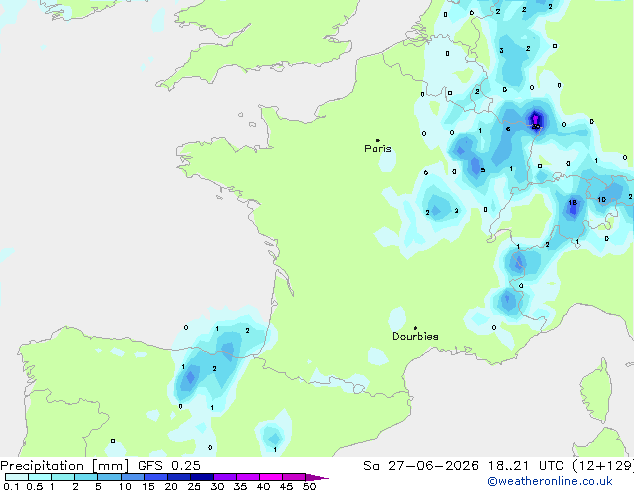Click the '50' legend scale label
The height and width of the screenshot is (490, 634).
(x=309, y=486)
